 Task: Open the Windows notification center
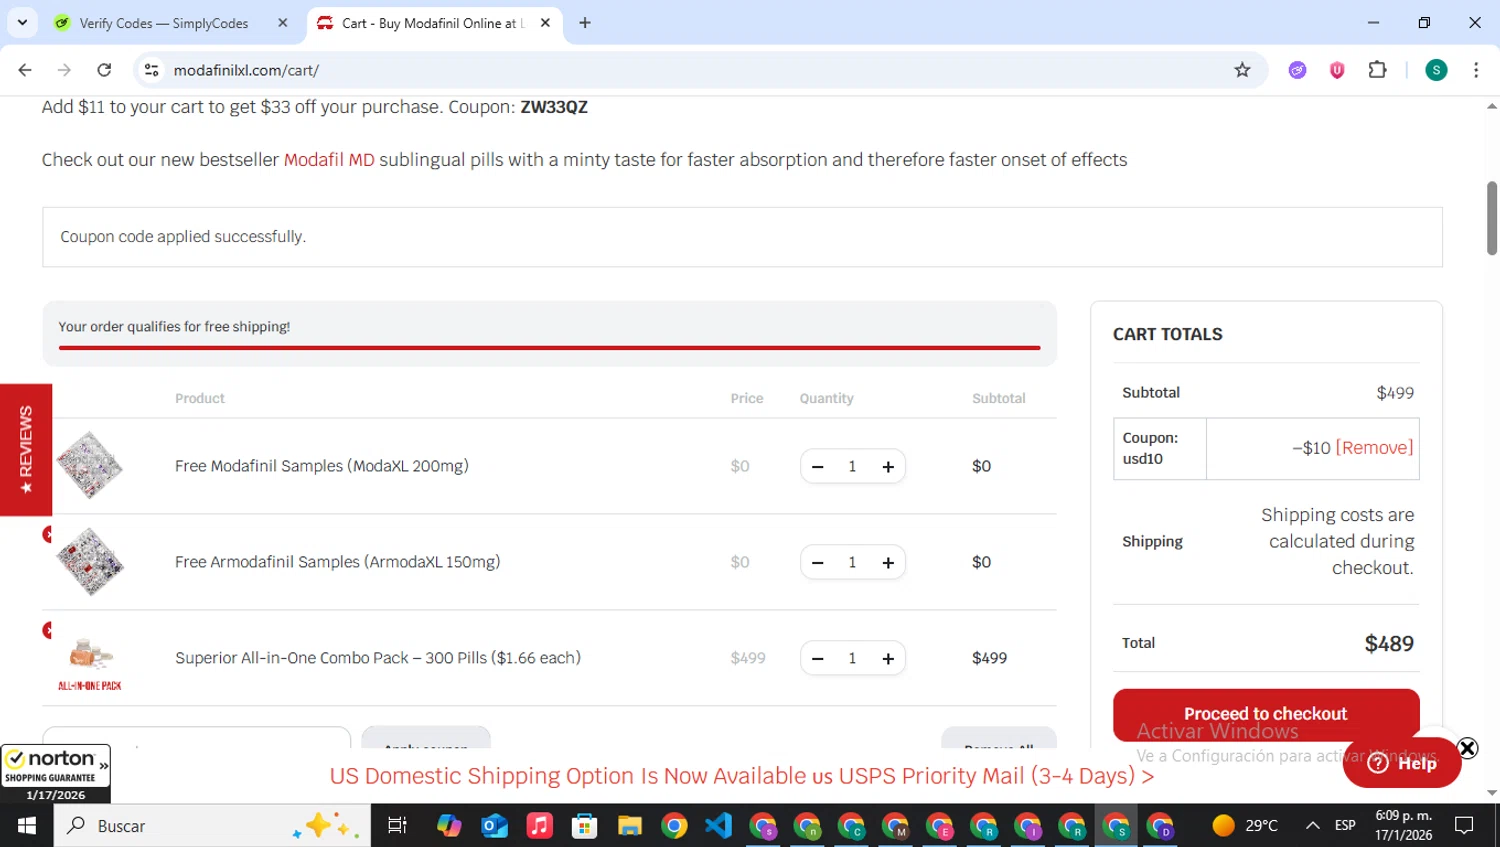coord(1465,826)
